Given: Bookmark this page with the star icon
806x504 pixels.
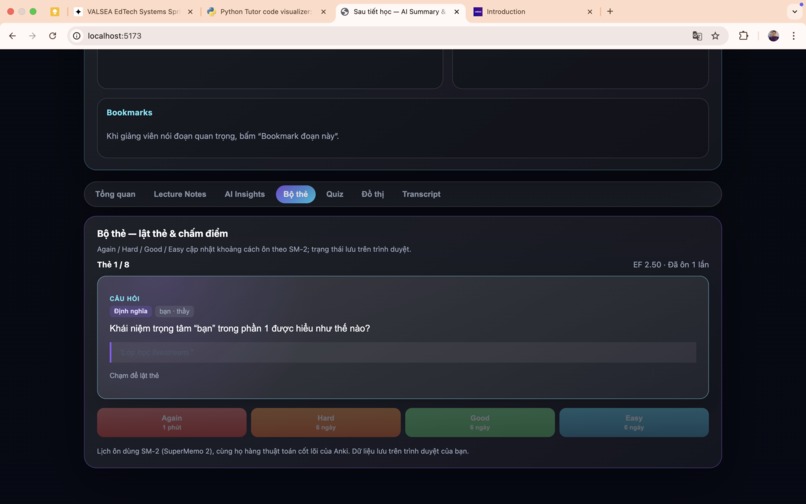Looking at the screenshot, I should (715, 35).
